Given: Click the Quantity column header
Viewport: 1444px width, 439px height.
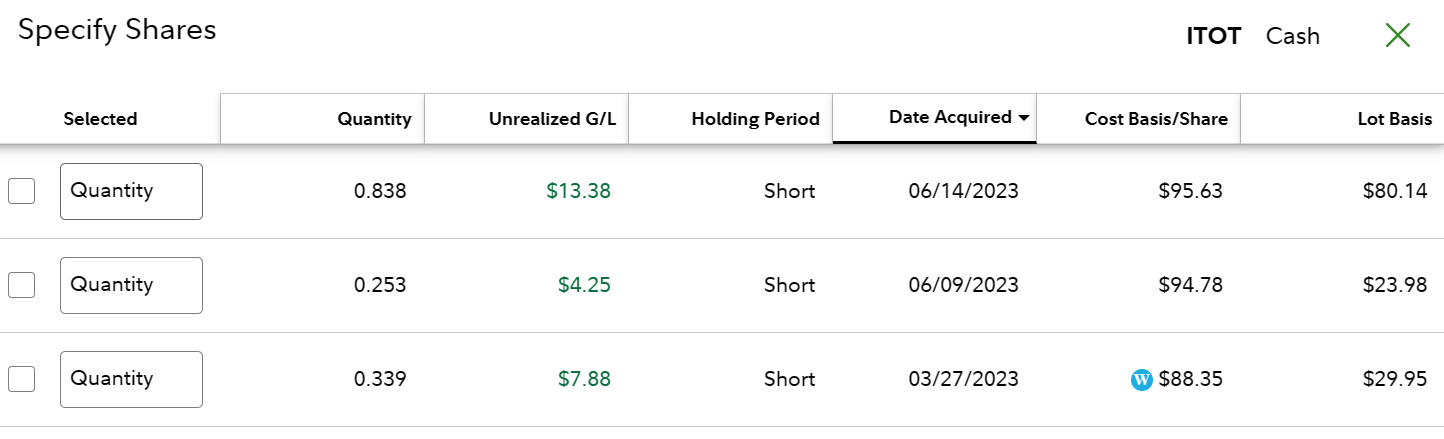Looking at the screenshot, I should (374, 119).
